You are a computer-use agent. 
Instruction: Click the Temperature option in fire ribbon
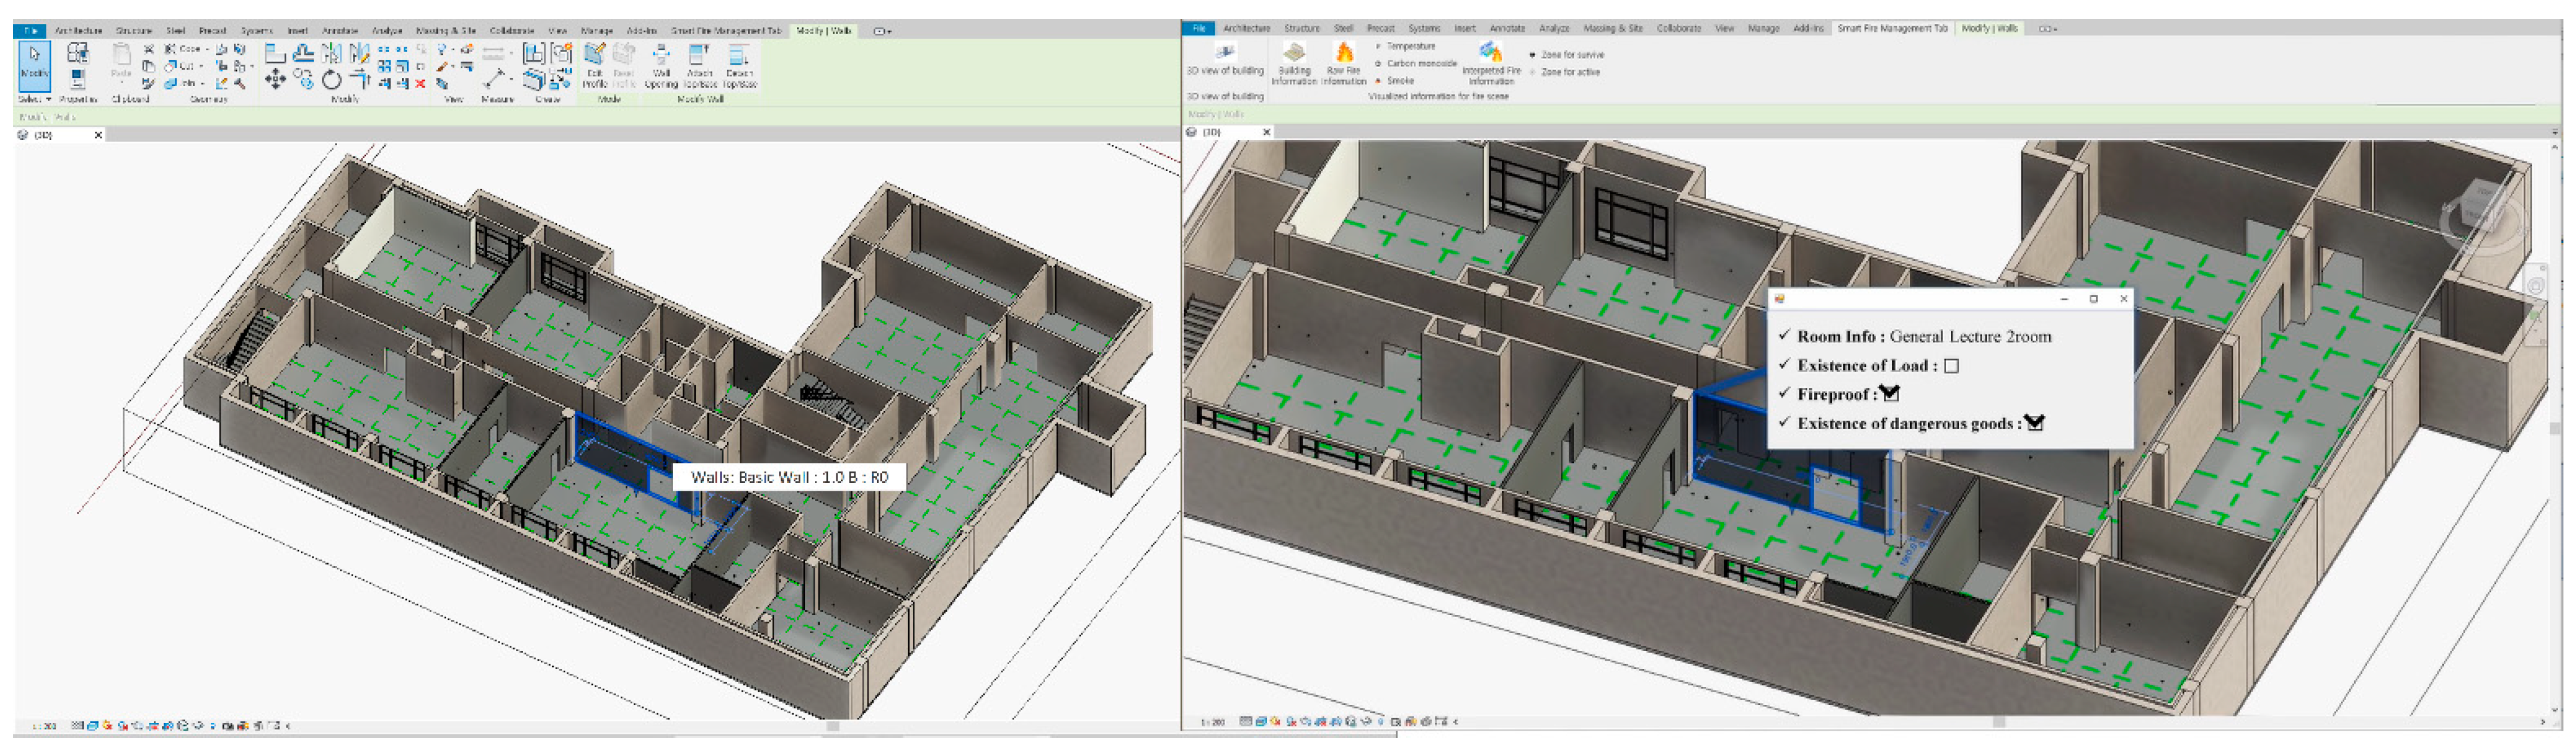point(1410,47)
